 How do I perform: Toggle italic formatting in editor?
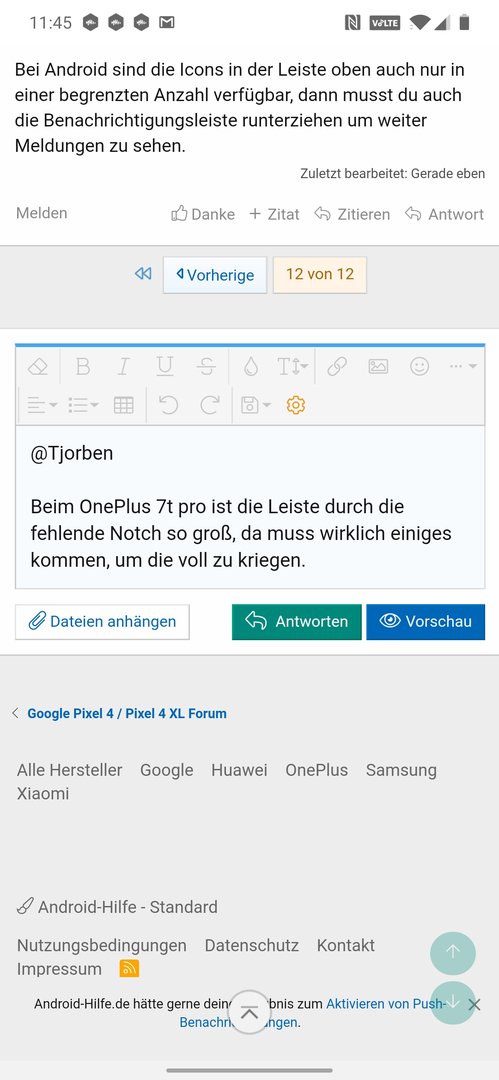[x=123, y=367]
